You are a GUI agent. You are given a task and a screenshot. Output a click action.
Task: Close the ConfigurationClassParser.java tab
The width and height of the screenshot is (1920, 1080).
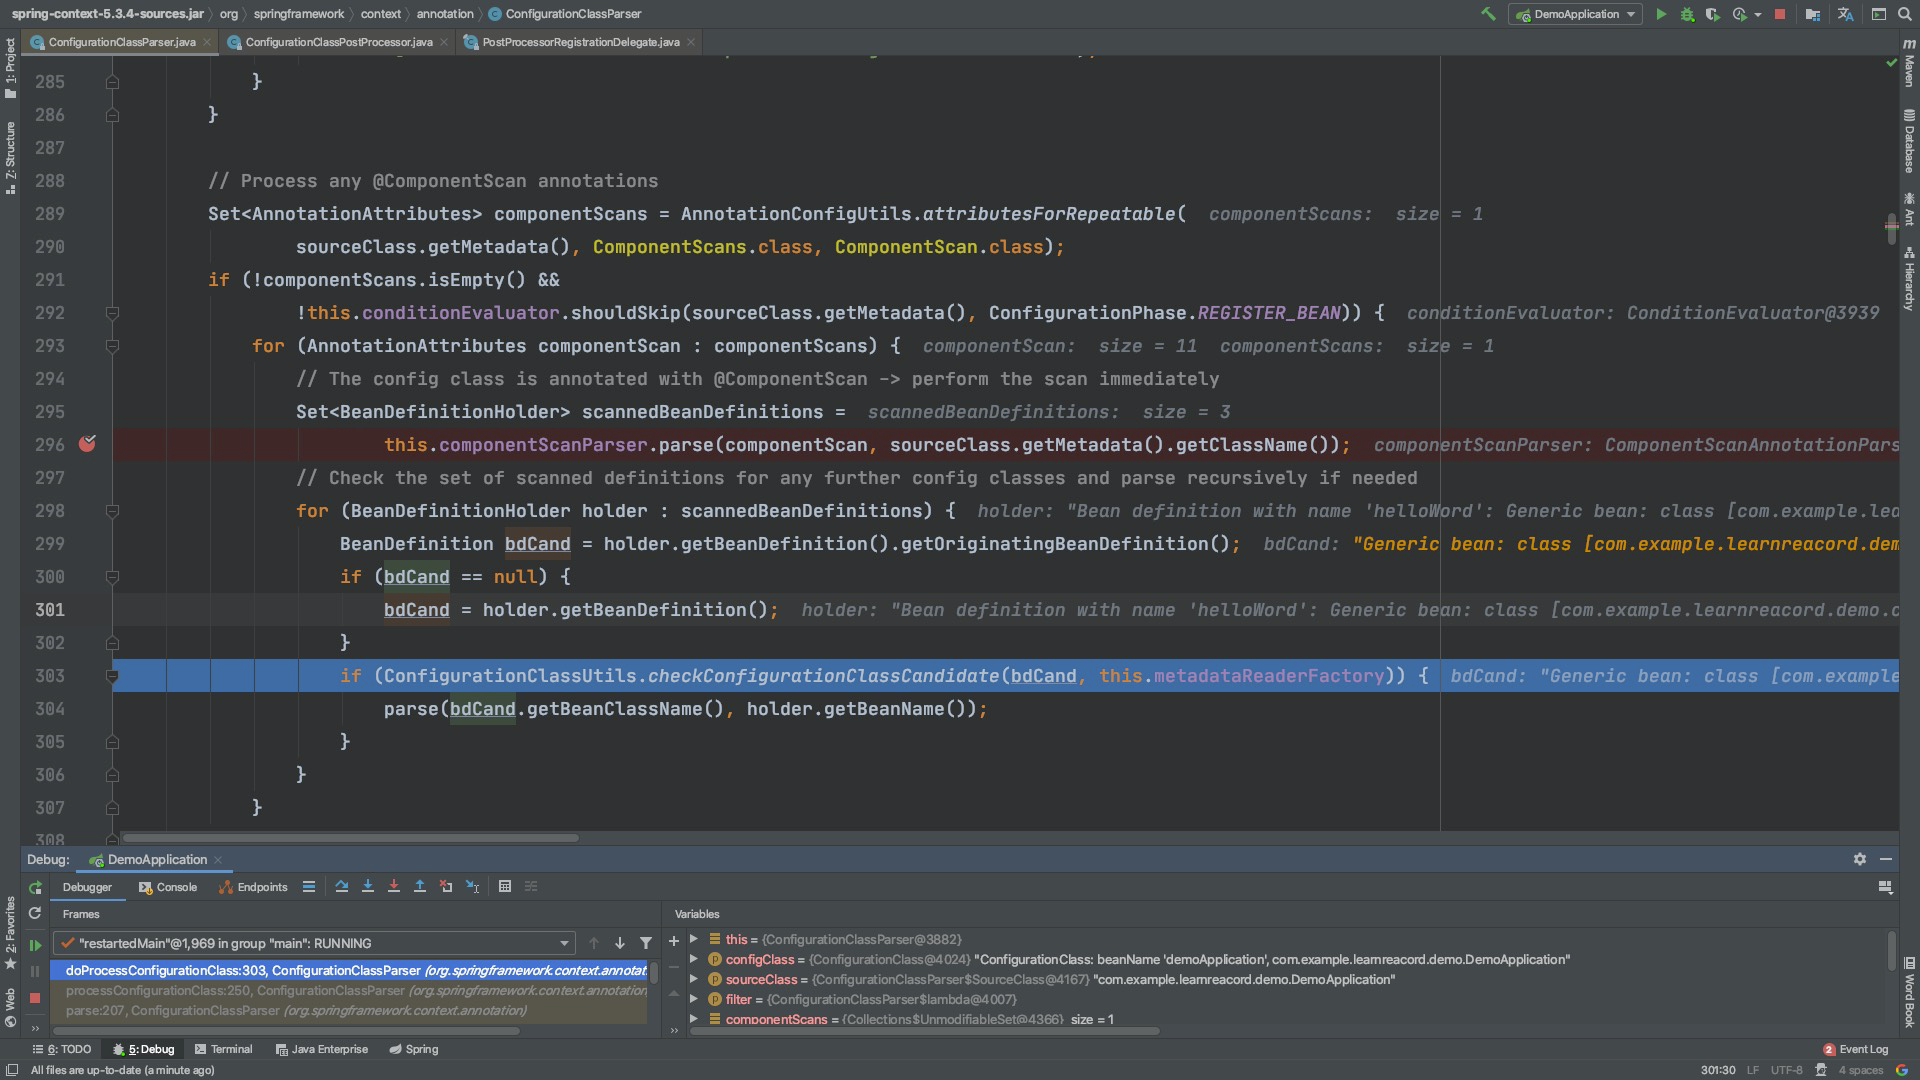(x=207, y=42)
